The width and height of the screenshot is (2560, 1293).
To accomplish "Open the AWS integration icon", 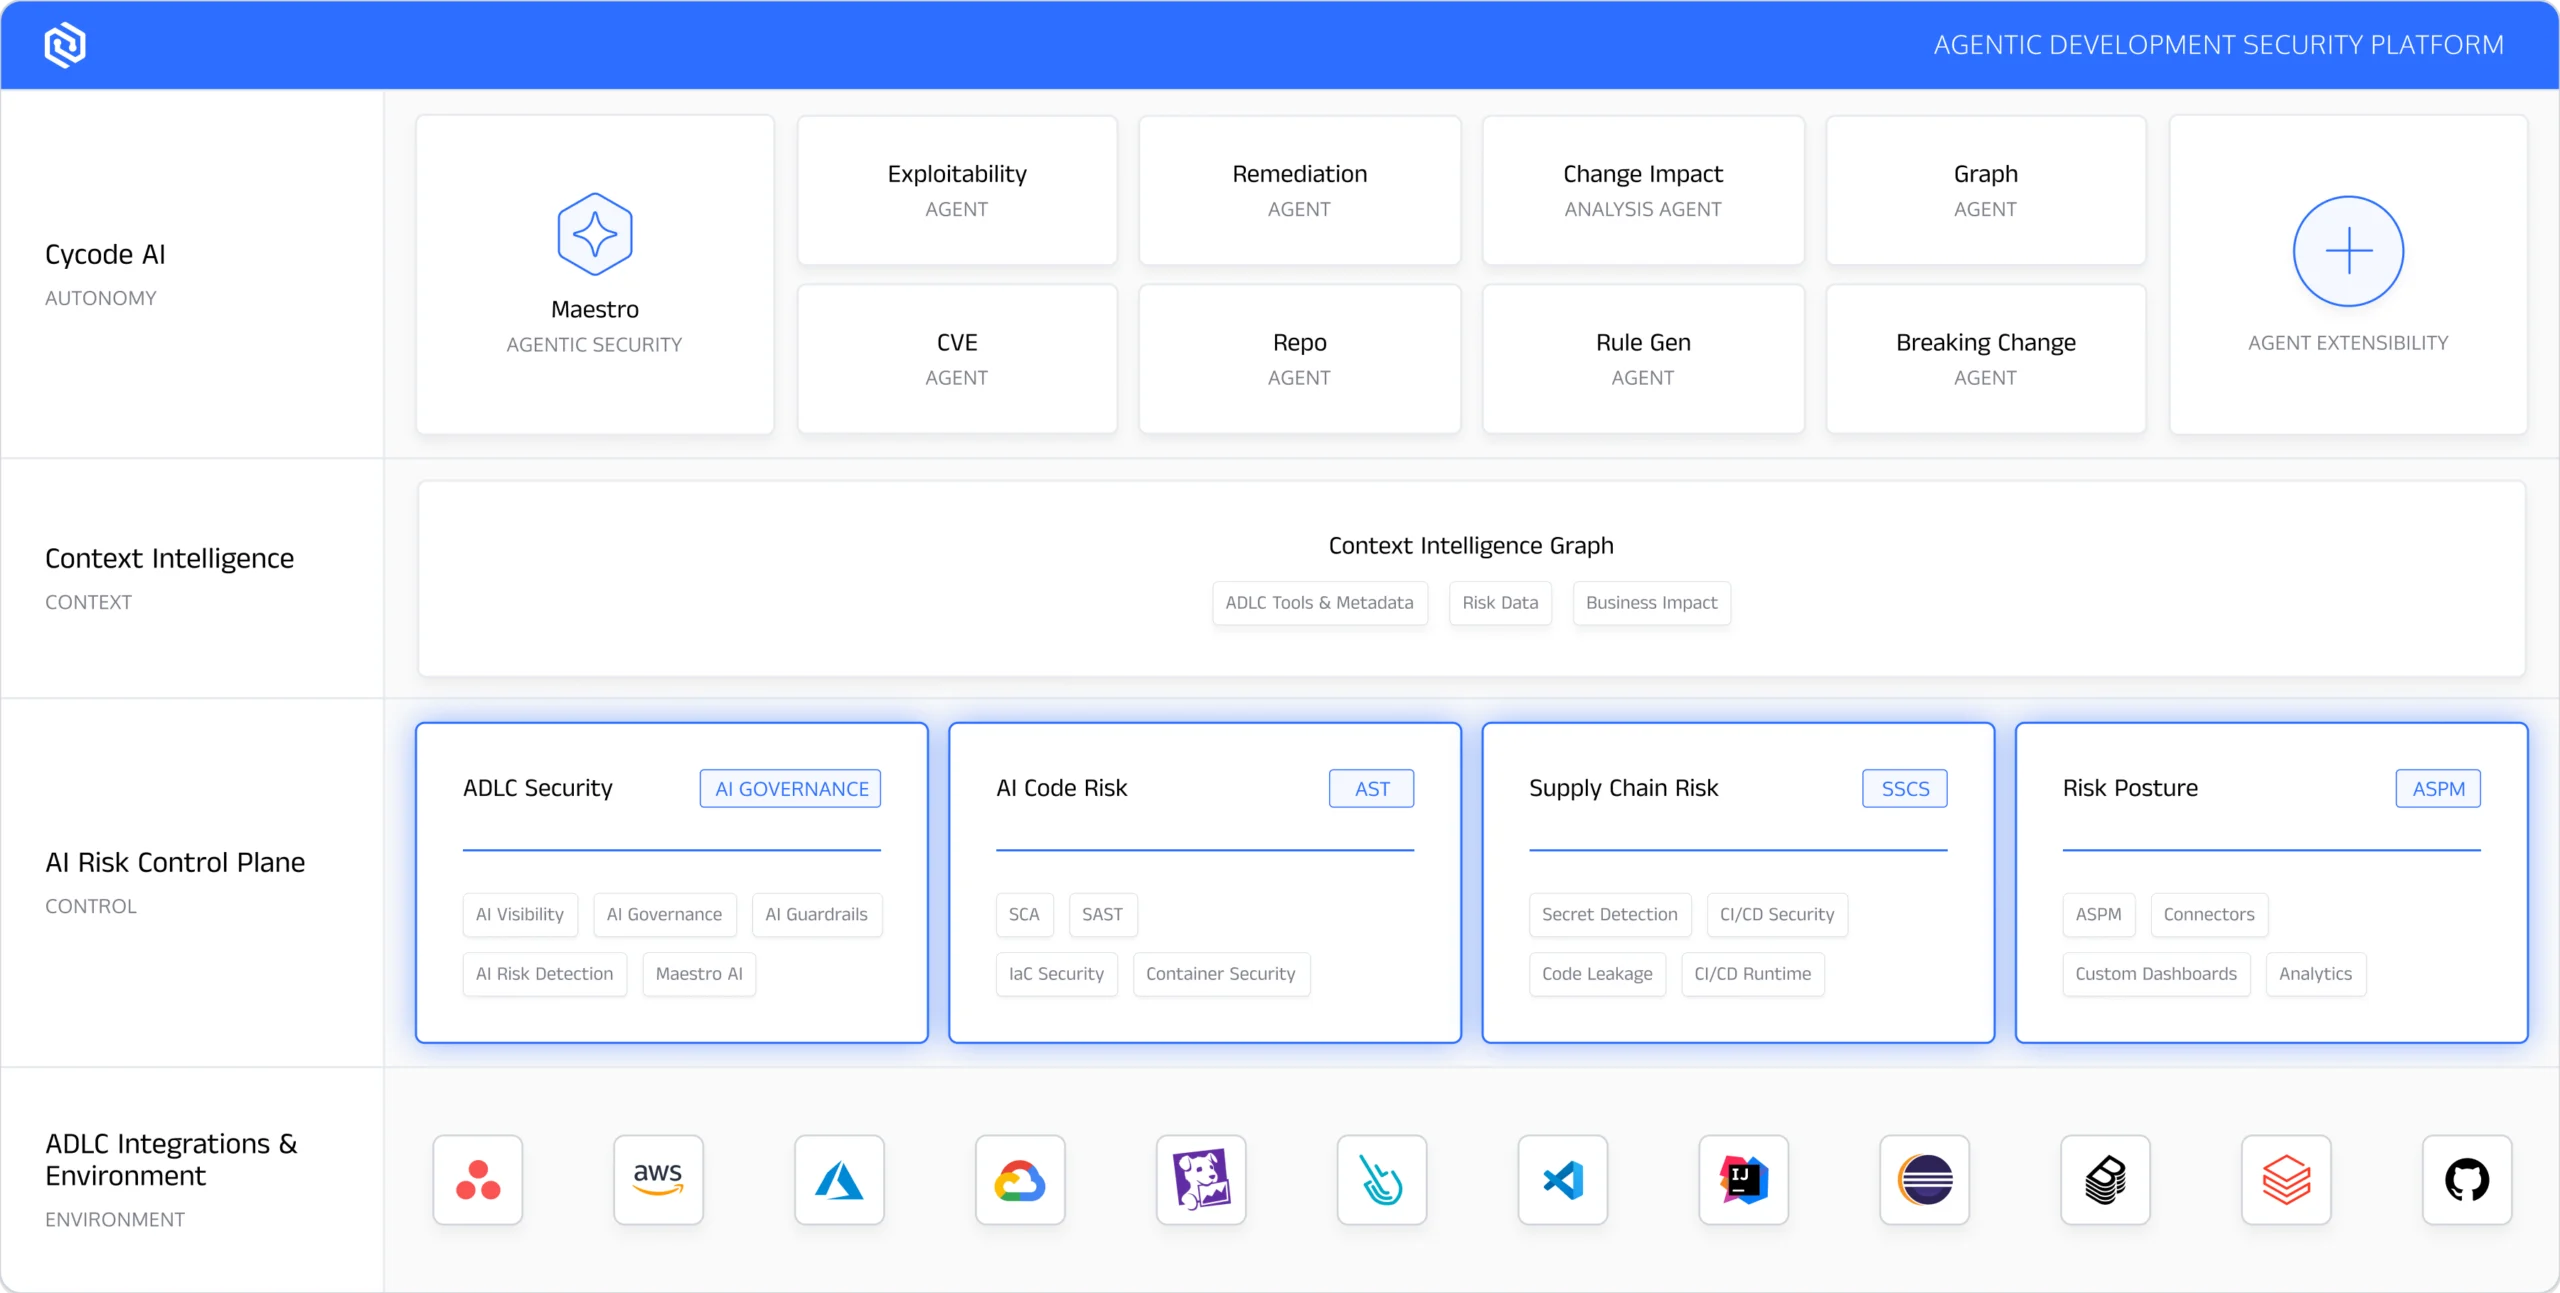I will coord(658,1180).
